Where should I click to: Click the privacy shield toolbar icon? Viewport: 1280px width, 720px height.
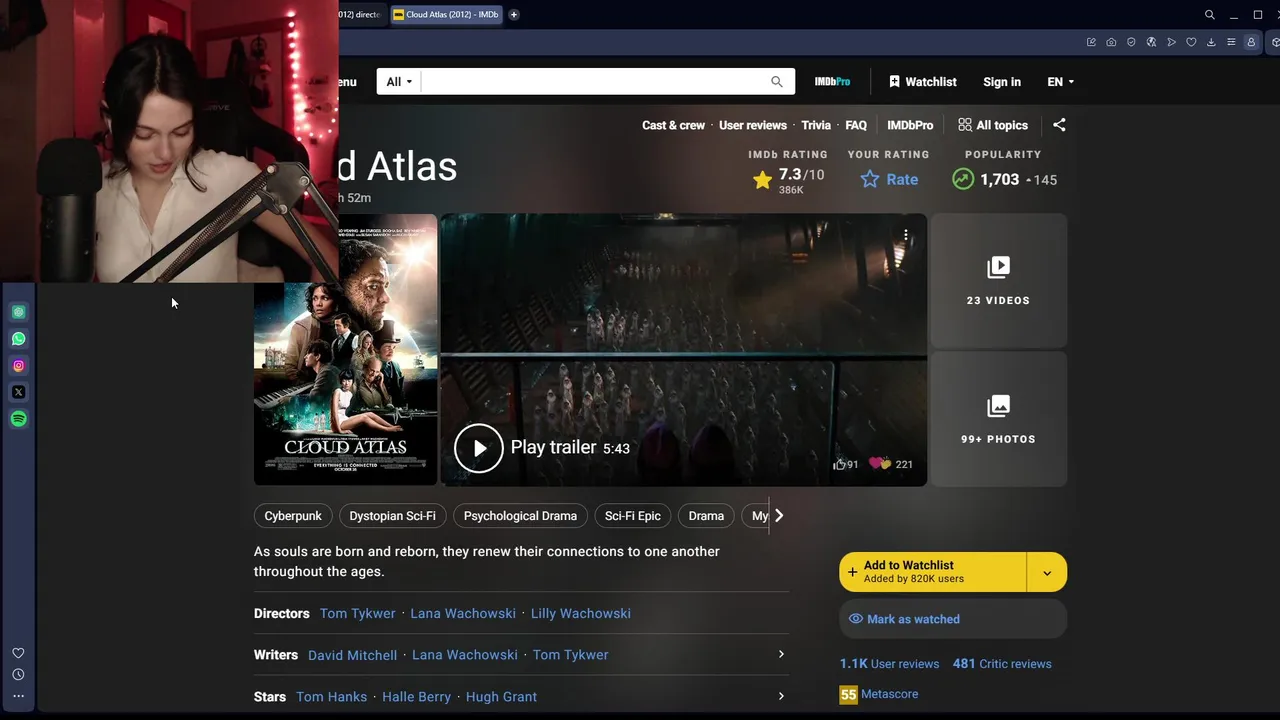pos(1131,42)
